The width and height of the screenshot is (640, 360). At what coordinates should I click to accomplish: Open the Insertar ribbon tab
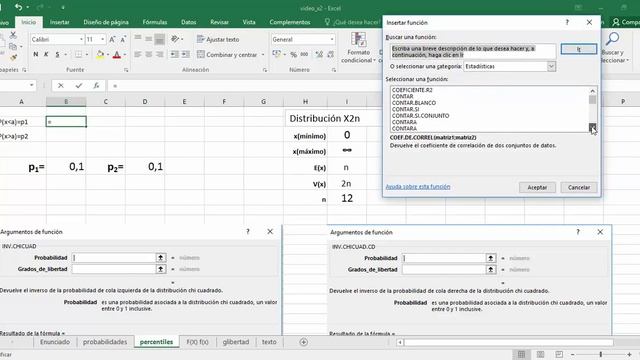pyautogui.click(x=60, y=22)
